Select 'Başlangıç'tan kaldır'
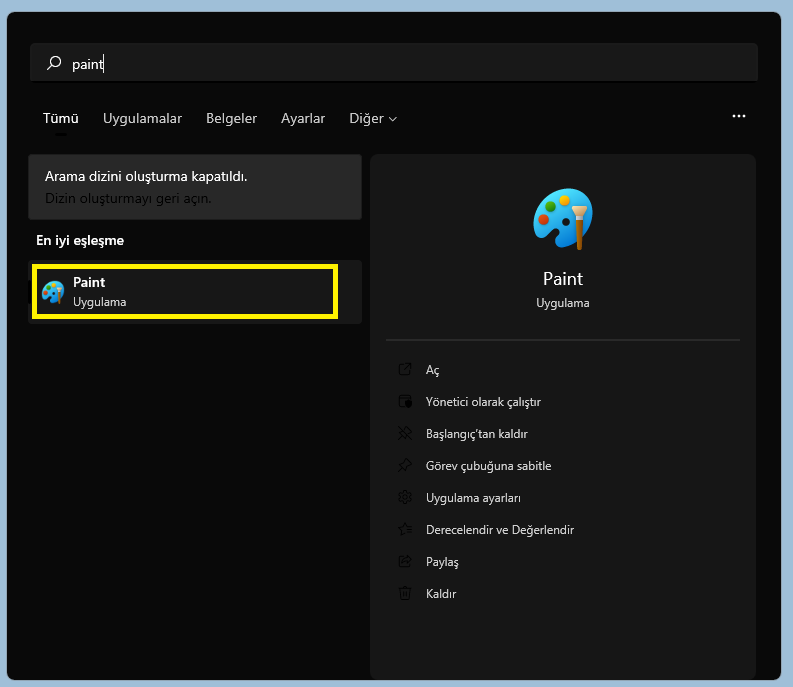 pyautogui.click(x=476, y=434)
